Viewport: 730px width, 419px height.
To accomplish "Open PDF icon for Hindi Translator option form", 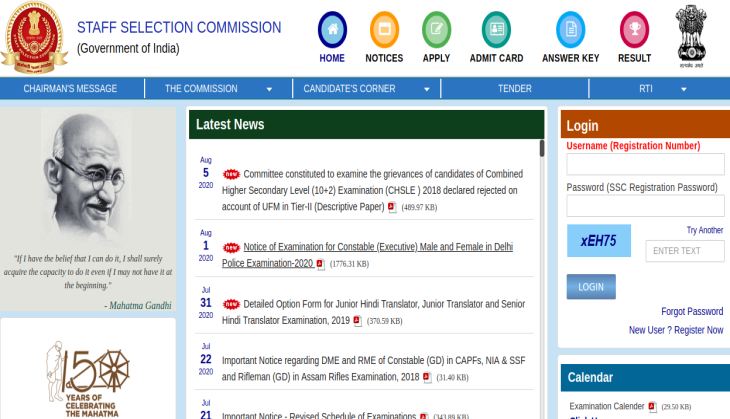I will click(357, 321).
